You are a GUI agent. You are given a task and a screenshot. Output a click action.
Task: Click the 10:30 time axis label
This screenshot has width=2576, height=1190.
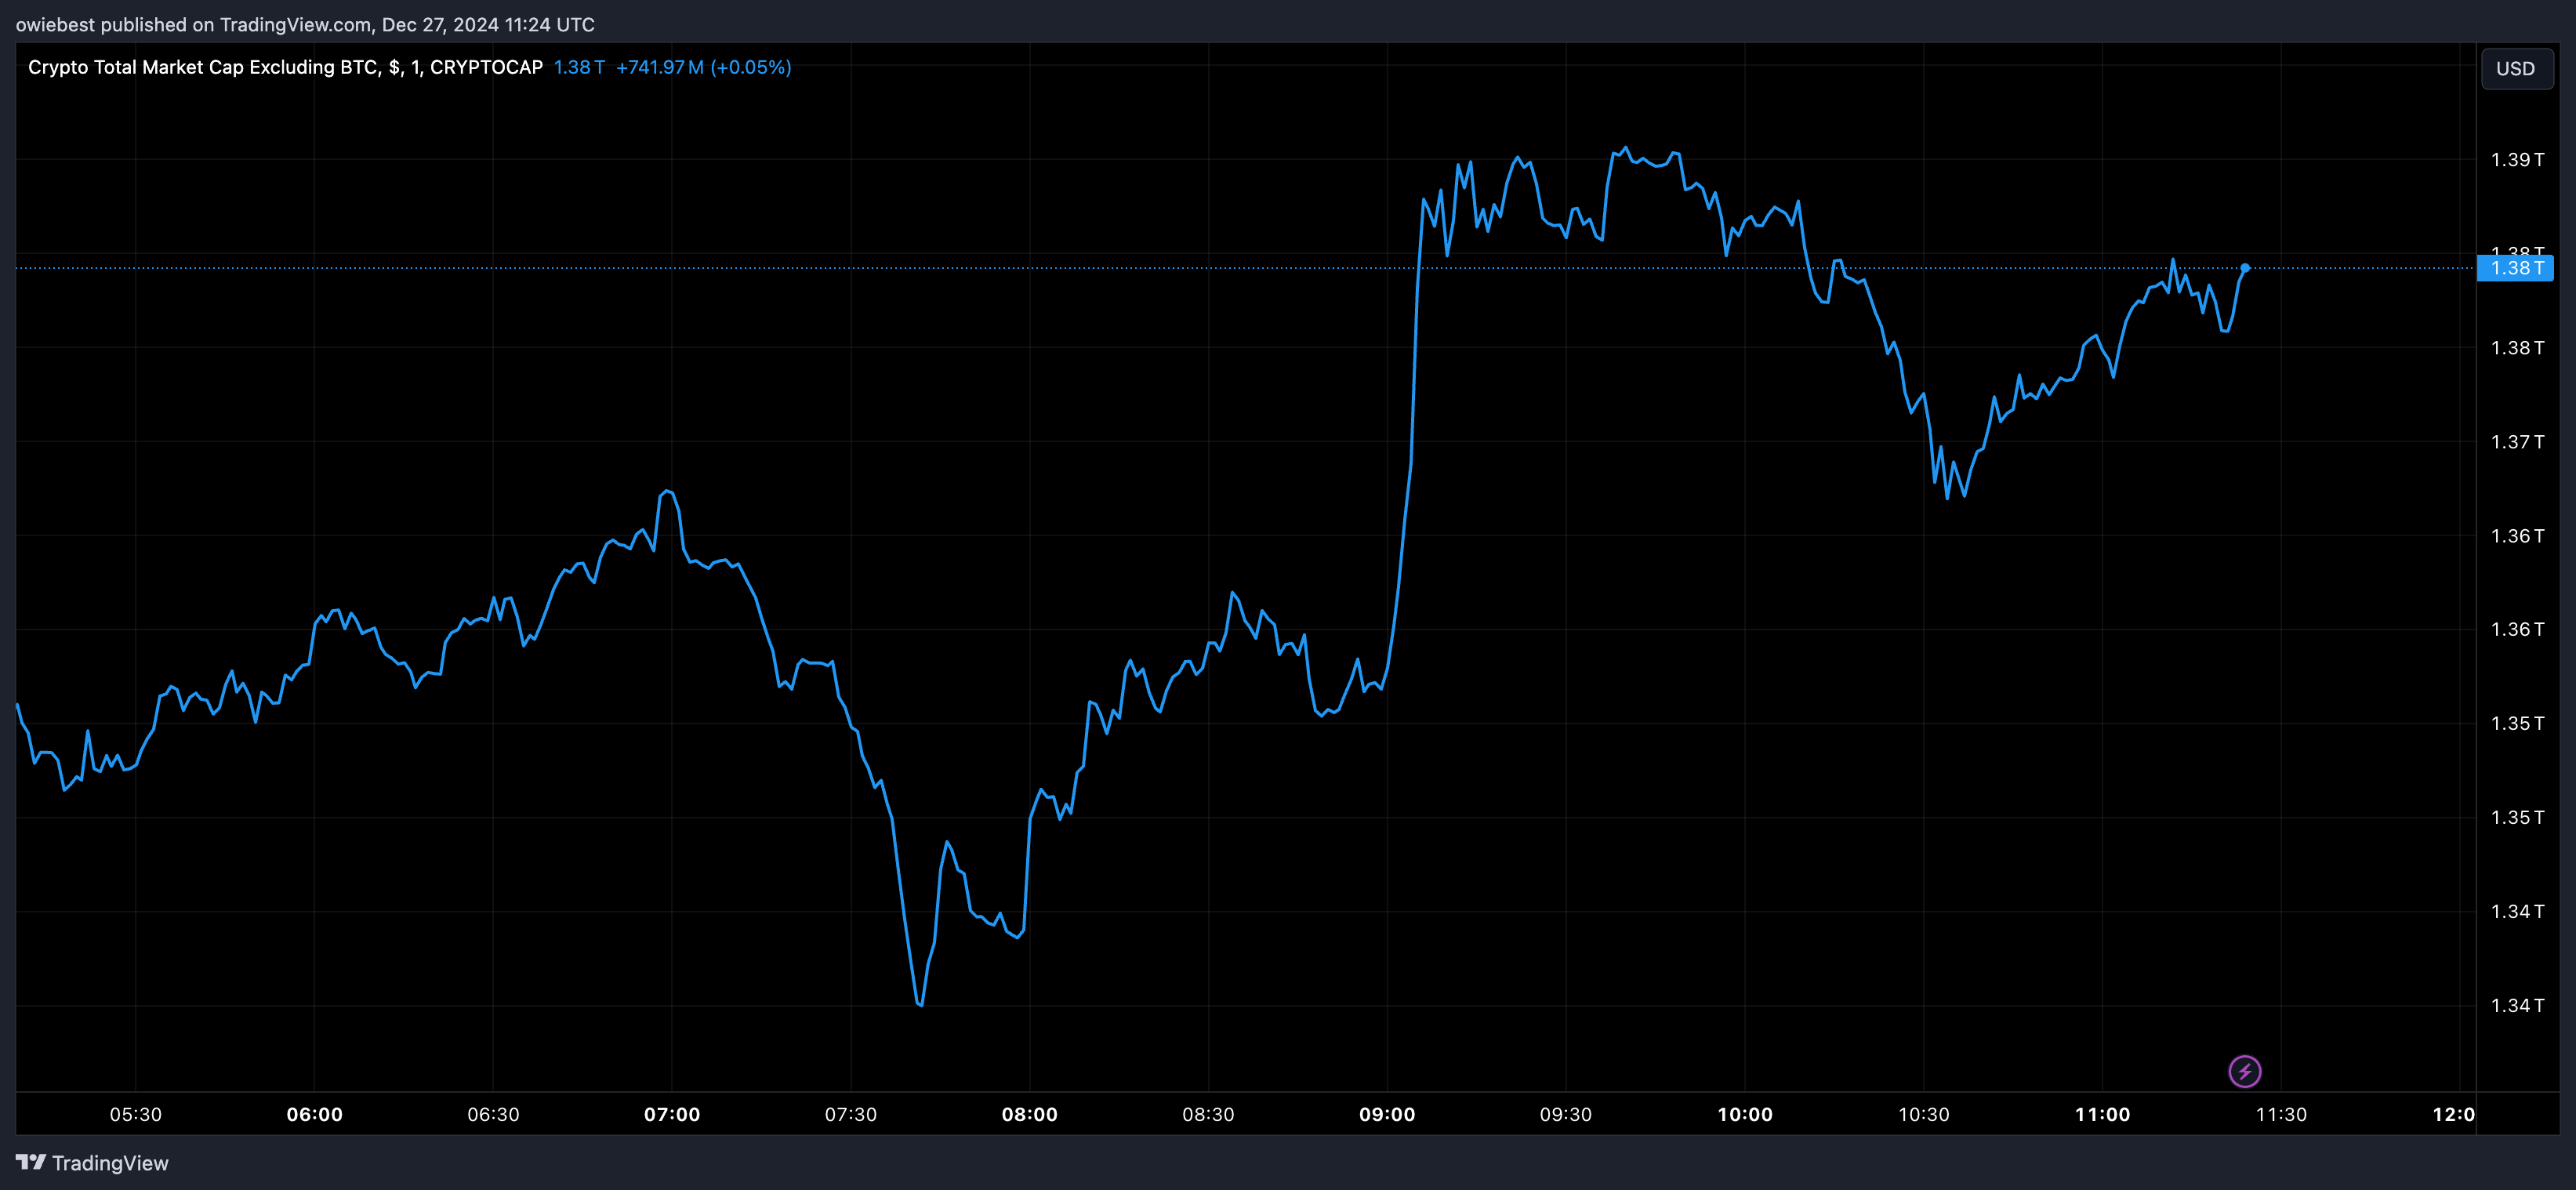click(x=1924, y=1114)
